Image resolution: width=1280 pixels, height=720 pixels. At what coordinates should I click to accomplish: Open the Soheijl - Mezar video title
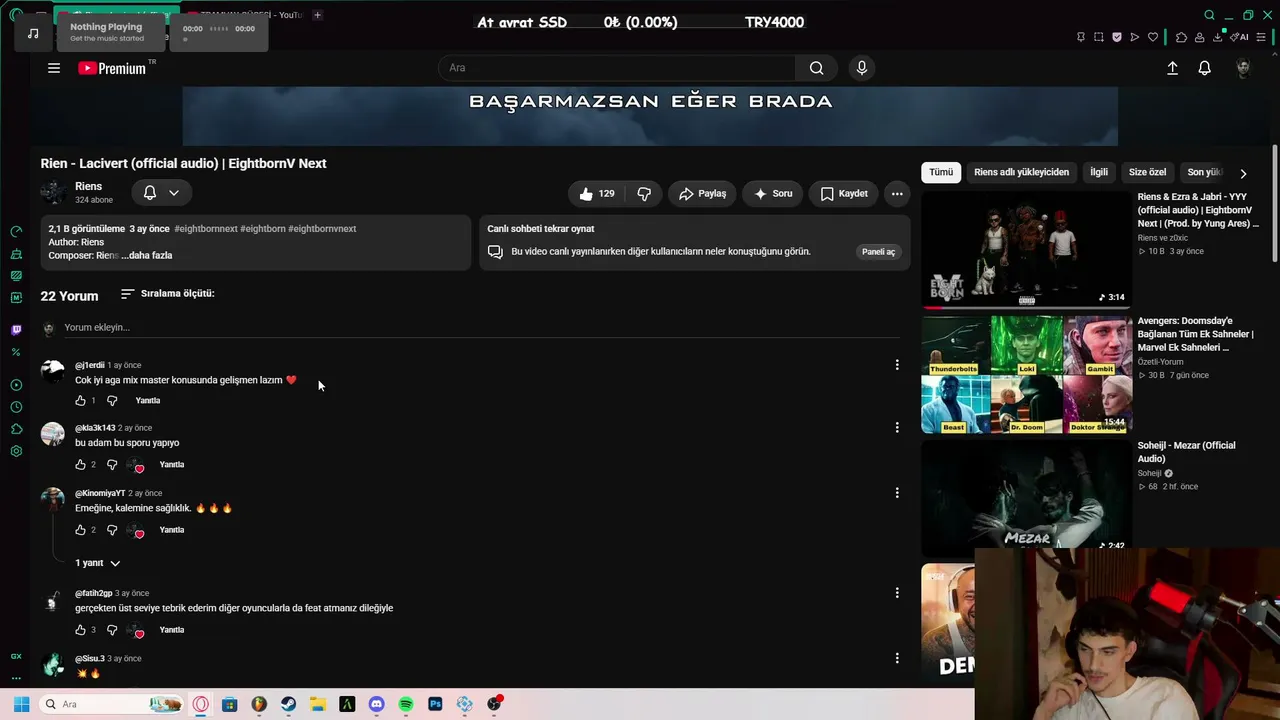1186,452
